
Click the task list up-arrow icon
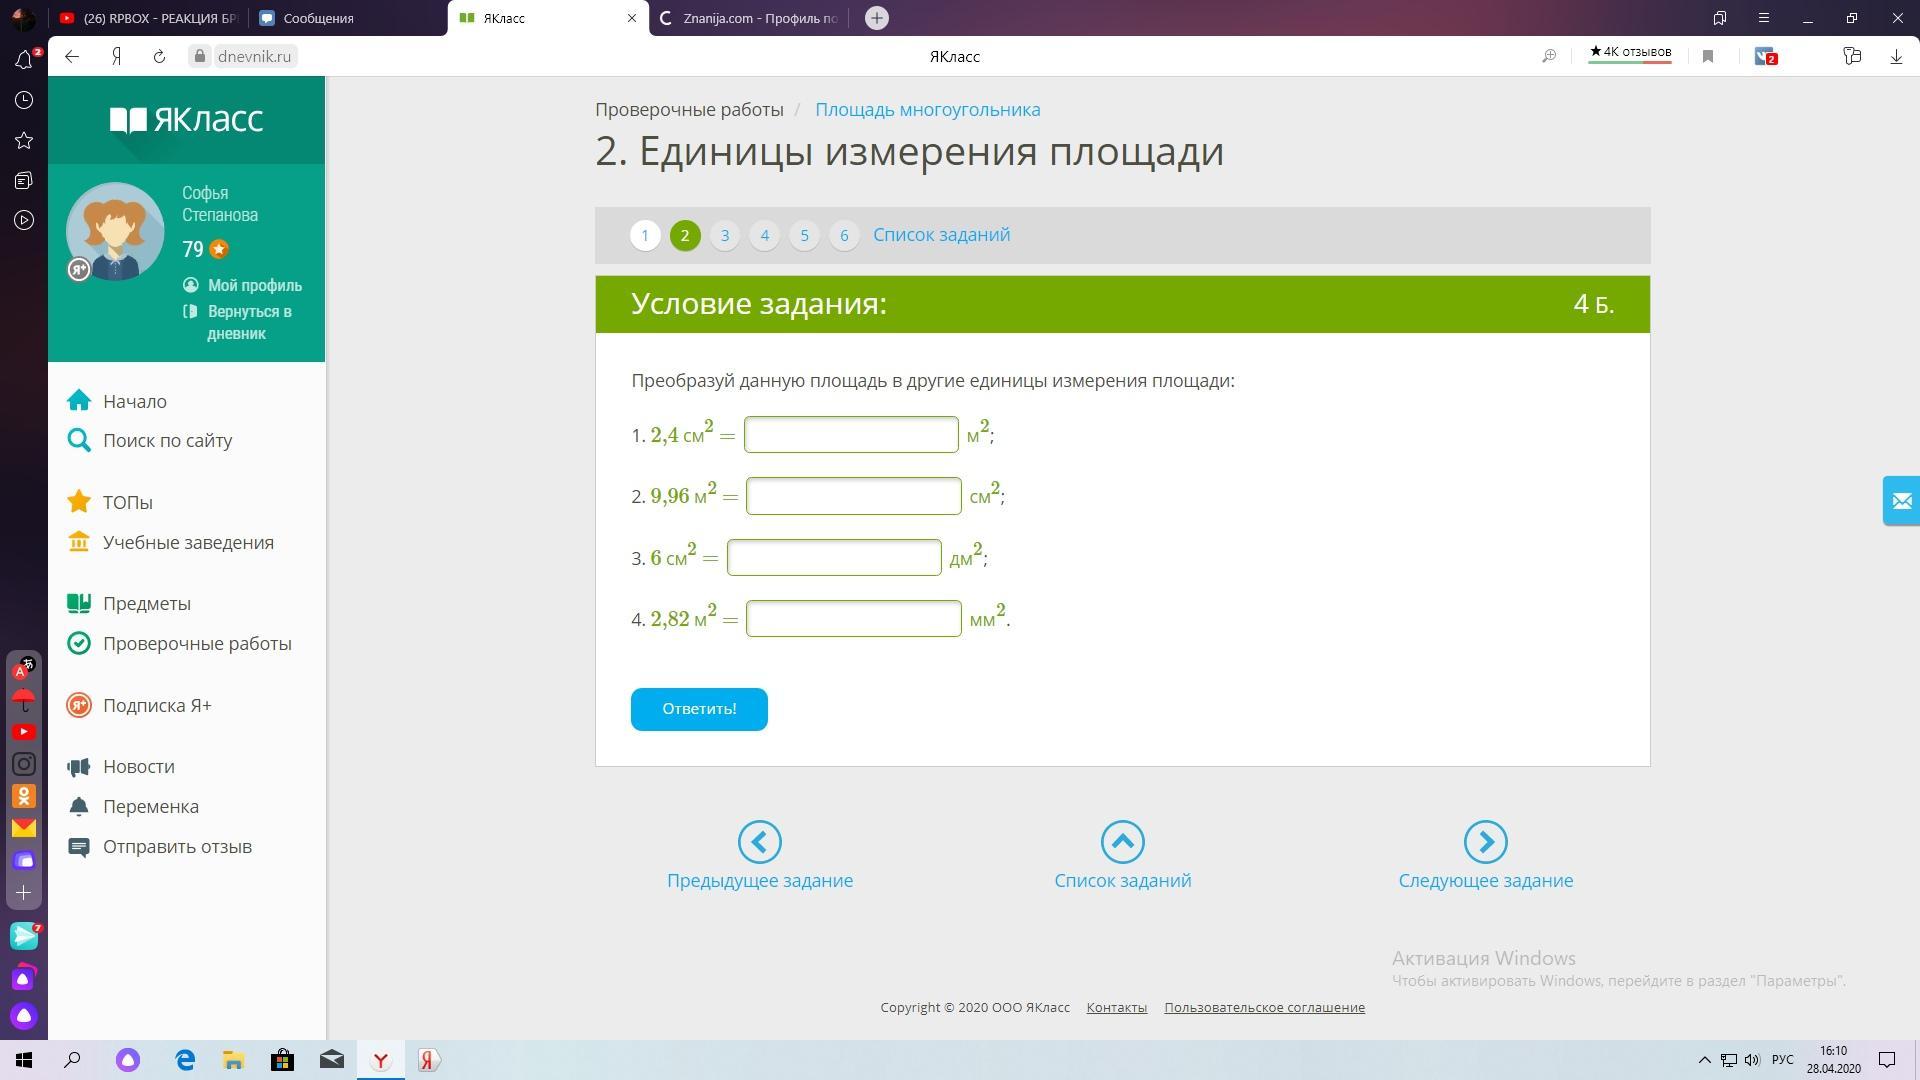pos(1122,842)
